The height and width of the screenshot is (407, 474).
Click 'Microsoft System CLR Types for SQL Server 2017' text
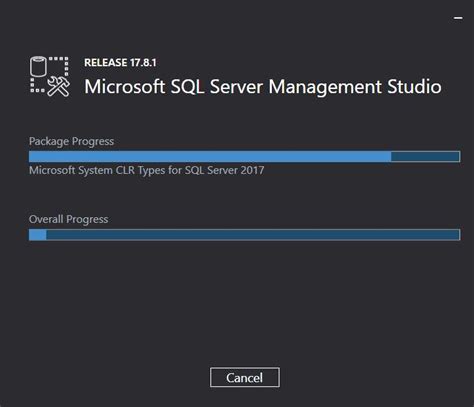147,170
